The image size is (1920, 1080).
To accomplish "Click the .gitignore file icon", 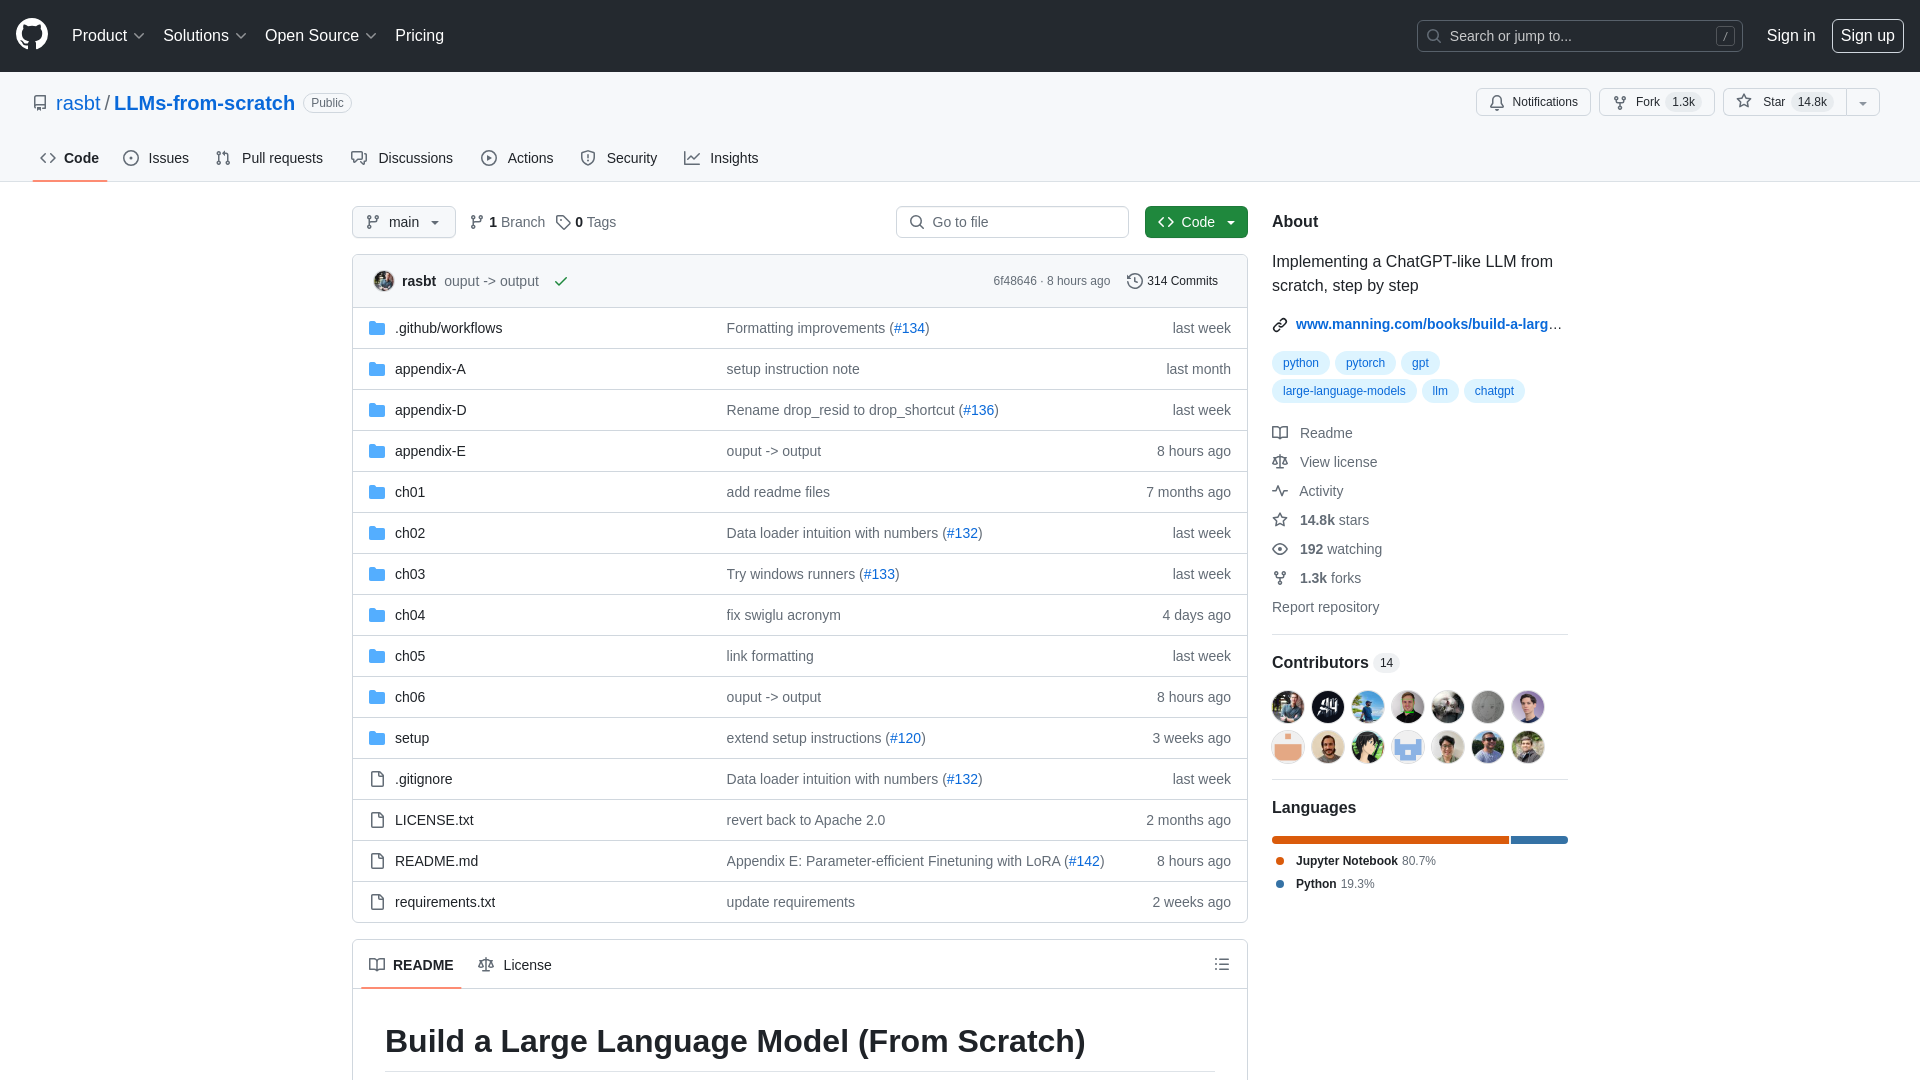I will point(377,779).
